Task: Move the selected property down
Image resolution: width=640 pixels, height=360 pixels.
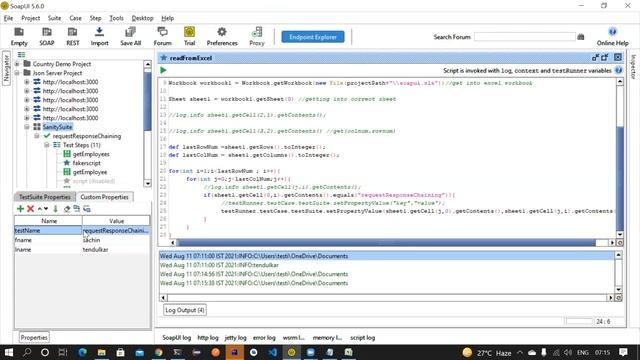Action: (x=46, y=209)
